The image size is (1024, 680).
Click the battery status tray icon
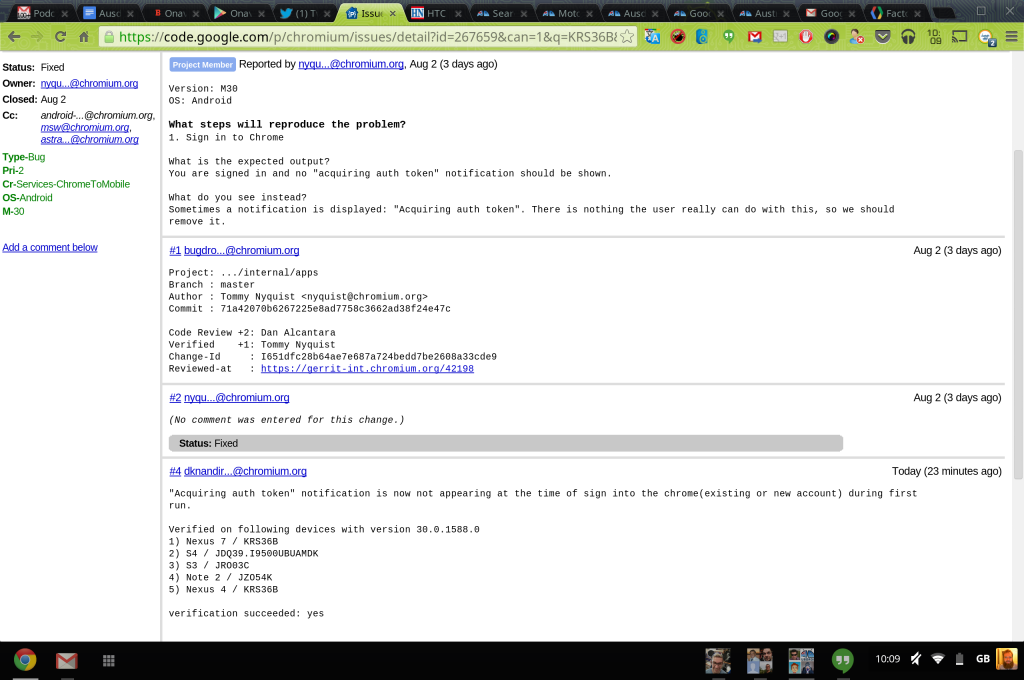coord(959,659)
